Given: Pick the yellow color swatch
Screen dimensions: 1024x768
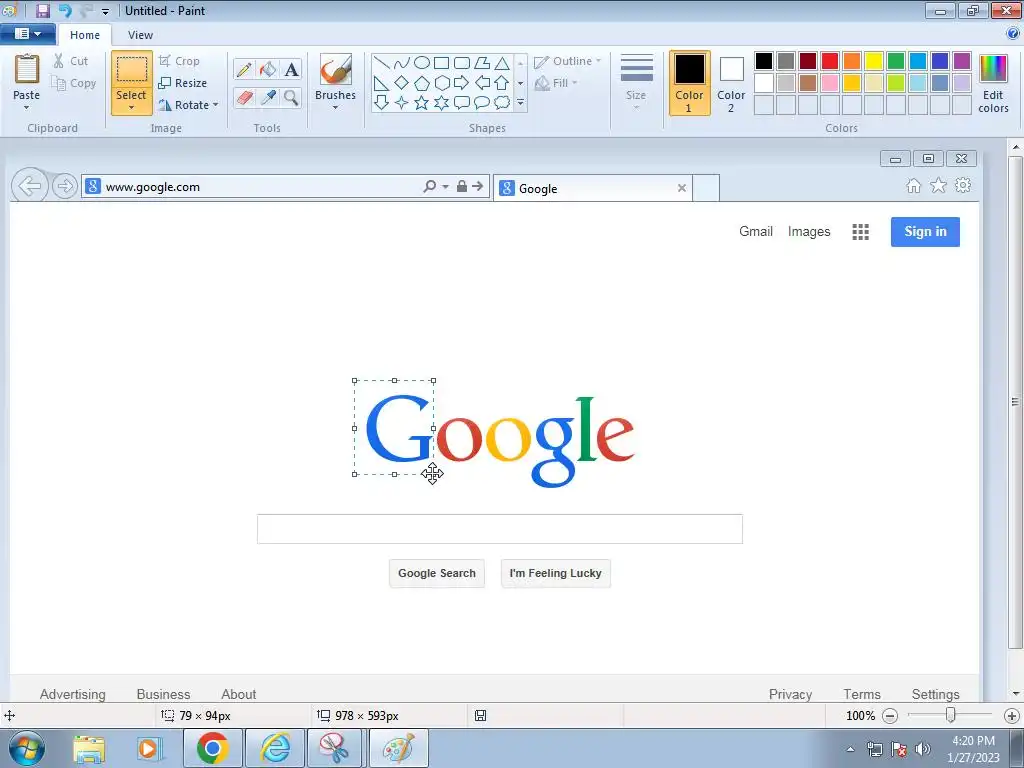Looking at the screenshot, I should tap(873, 61).
